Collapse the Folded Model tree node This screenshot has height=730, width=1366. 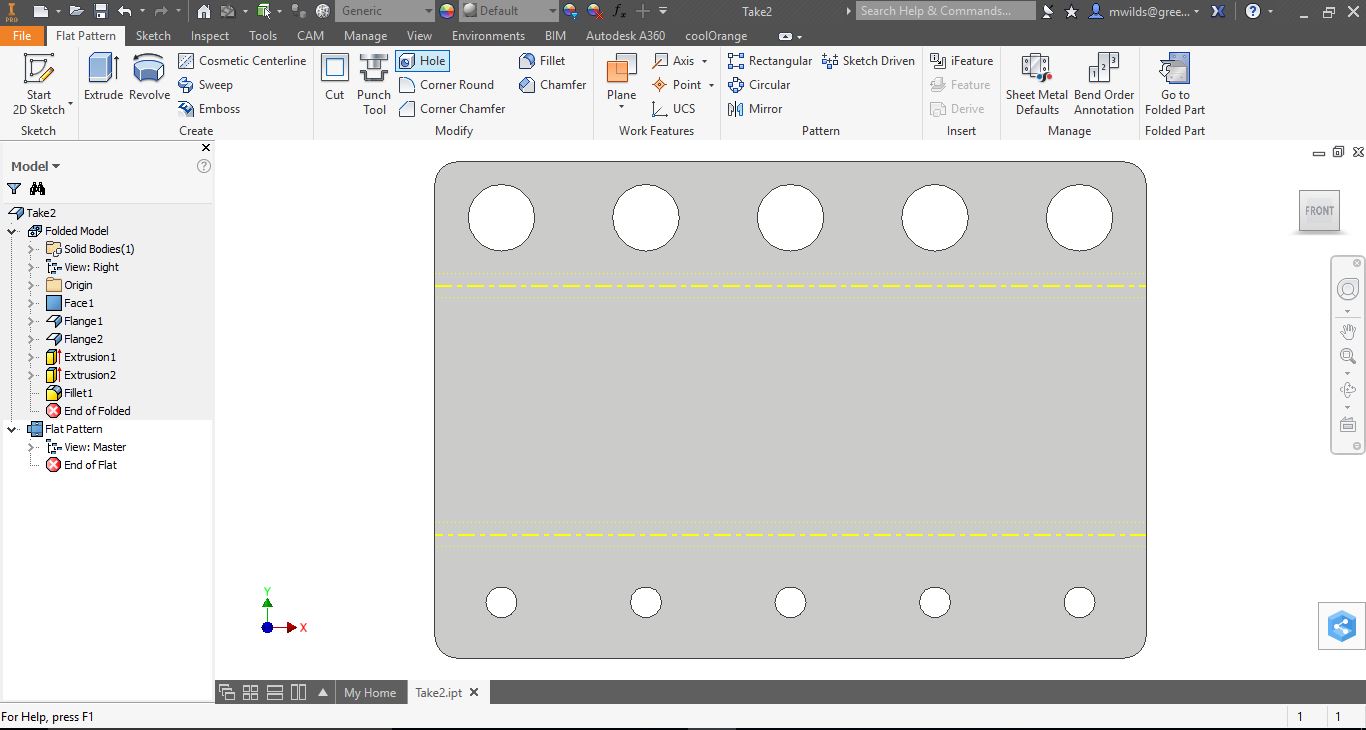[x=13, y=231]
